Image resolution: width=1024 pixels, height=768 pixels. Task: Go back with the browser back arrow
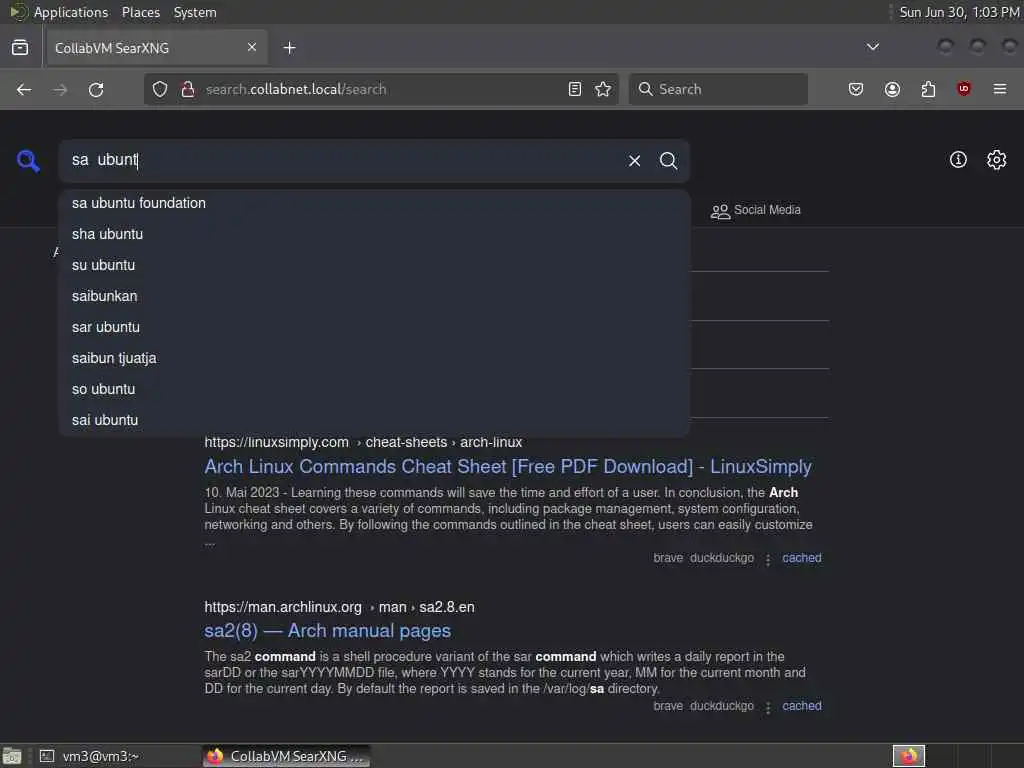click(24, 89)
